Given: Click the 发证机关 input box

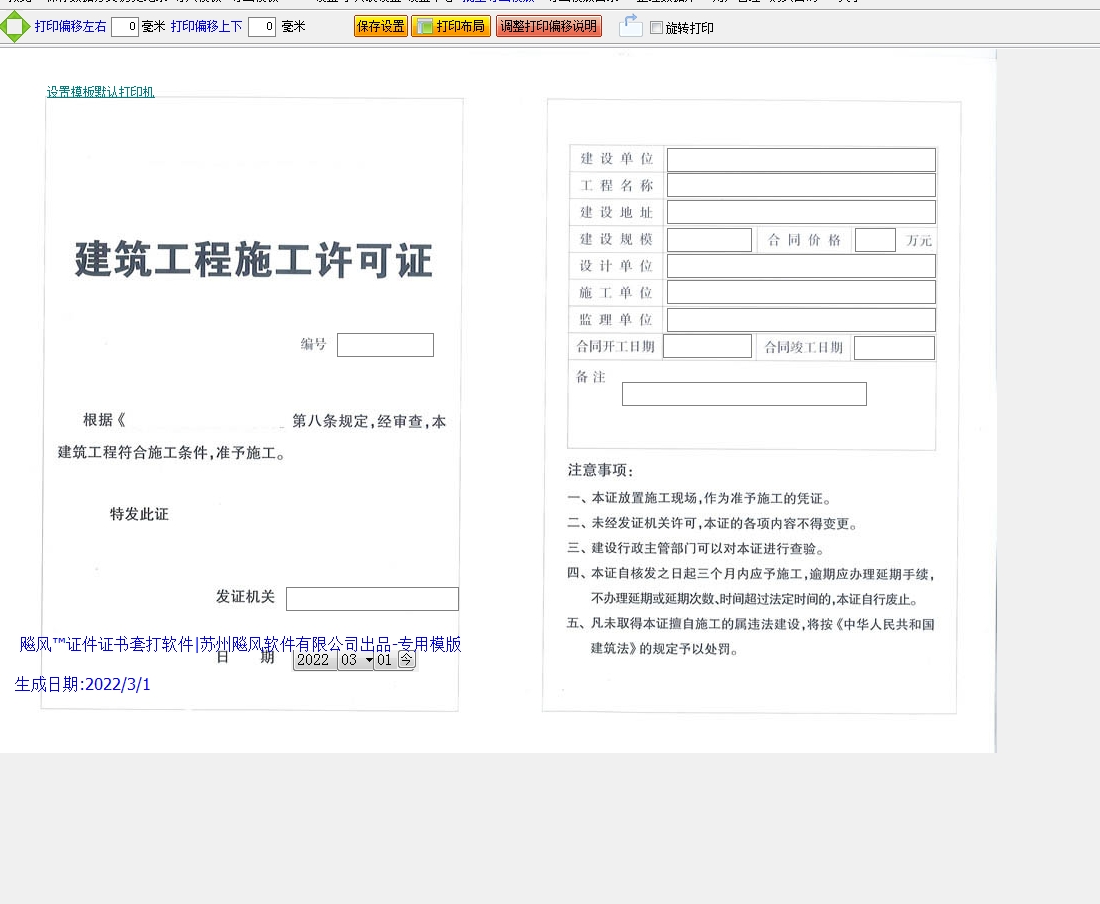Looking at the screenshot, I should pos(372,599).
